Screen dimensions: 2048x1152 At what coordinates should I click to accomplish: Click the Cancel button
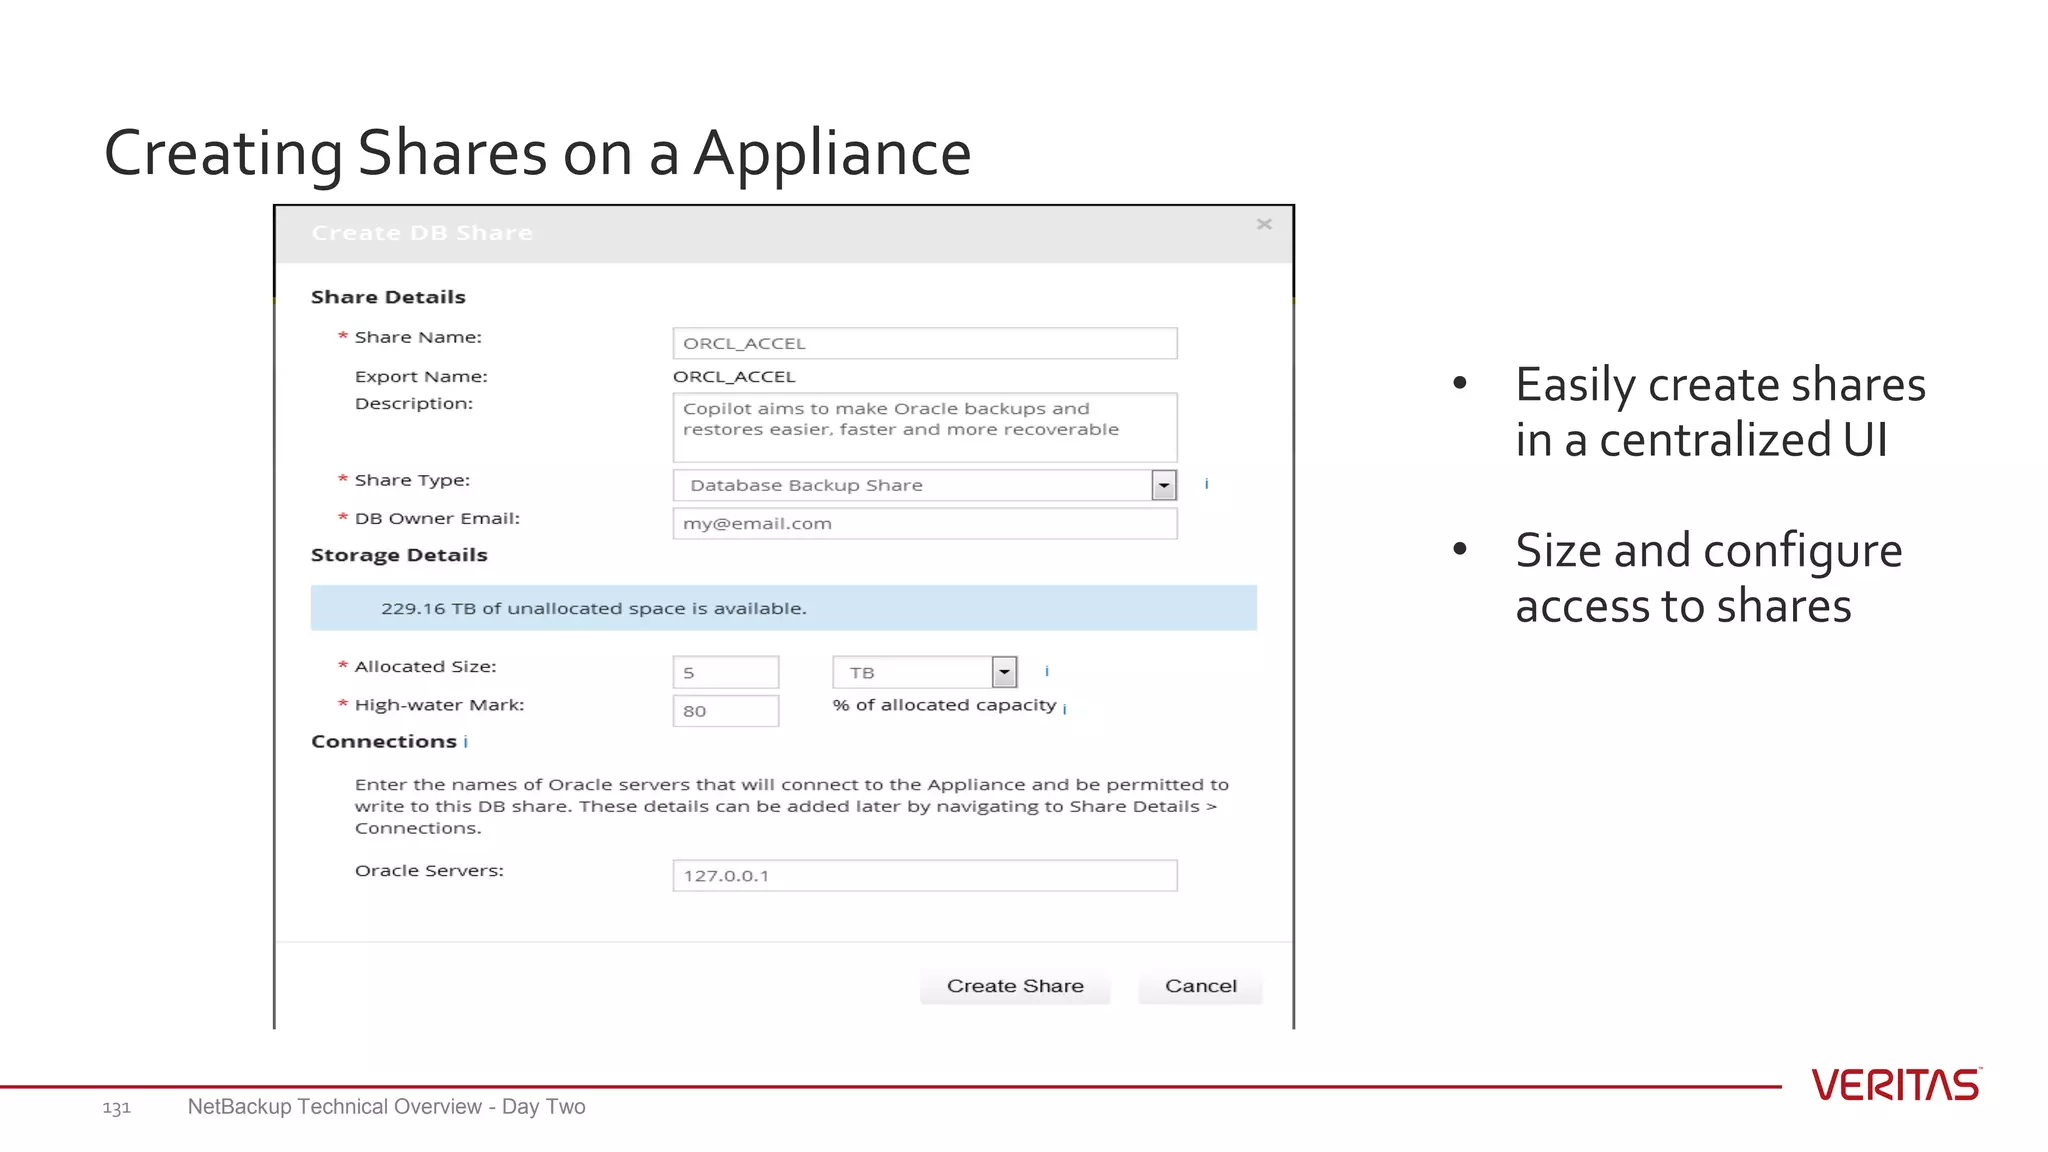[1201, 986]
